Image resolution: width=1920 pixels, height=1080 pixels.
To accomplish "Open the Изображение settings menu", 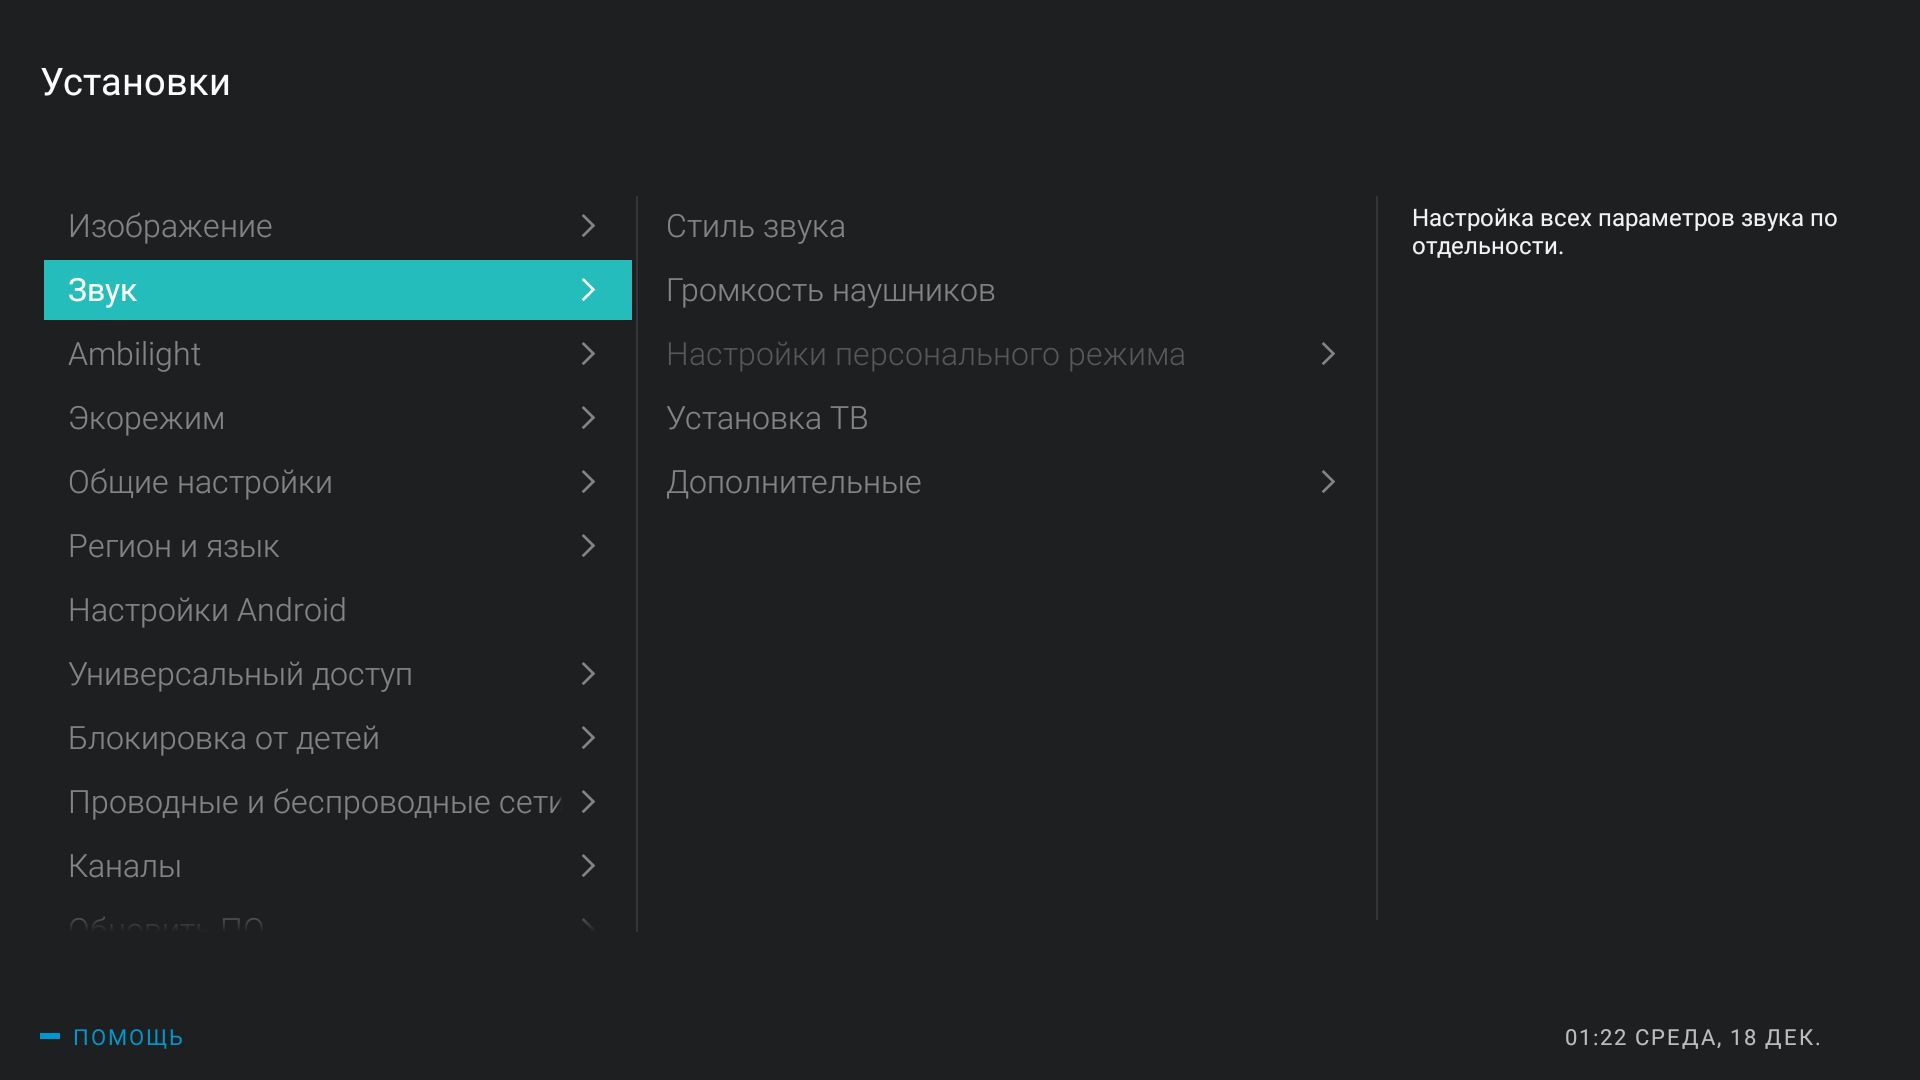I will coord(338,226).
